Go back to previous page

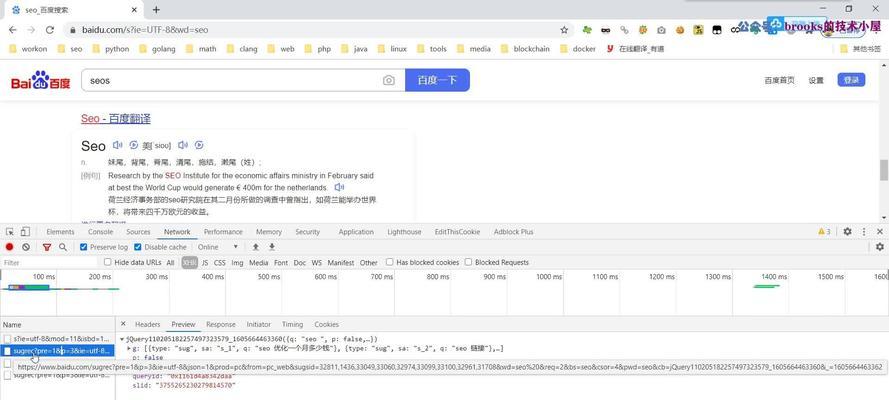[x=12, y=30]
